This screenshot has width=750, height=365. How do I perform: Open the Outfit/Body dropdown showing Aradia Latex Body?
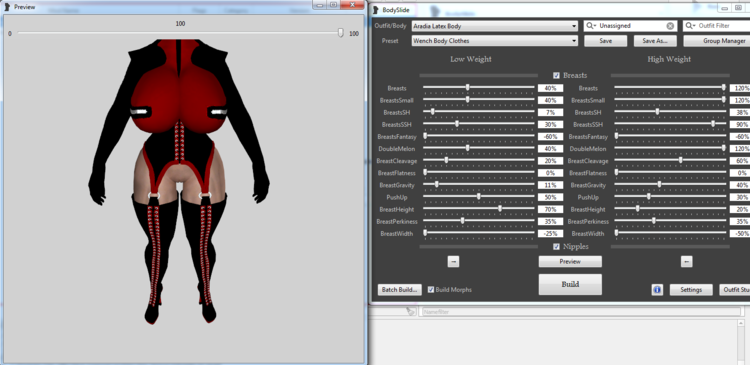(495, 26)
